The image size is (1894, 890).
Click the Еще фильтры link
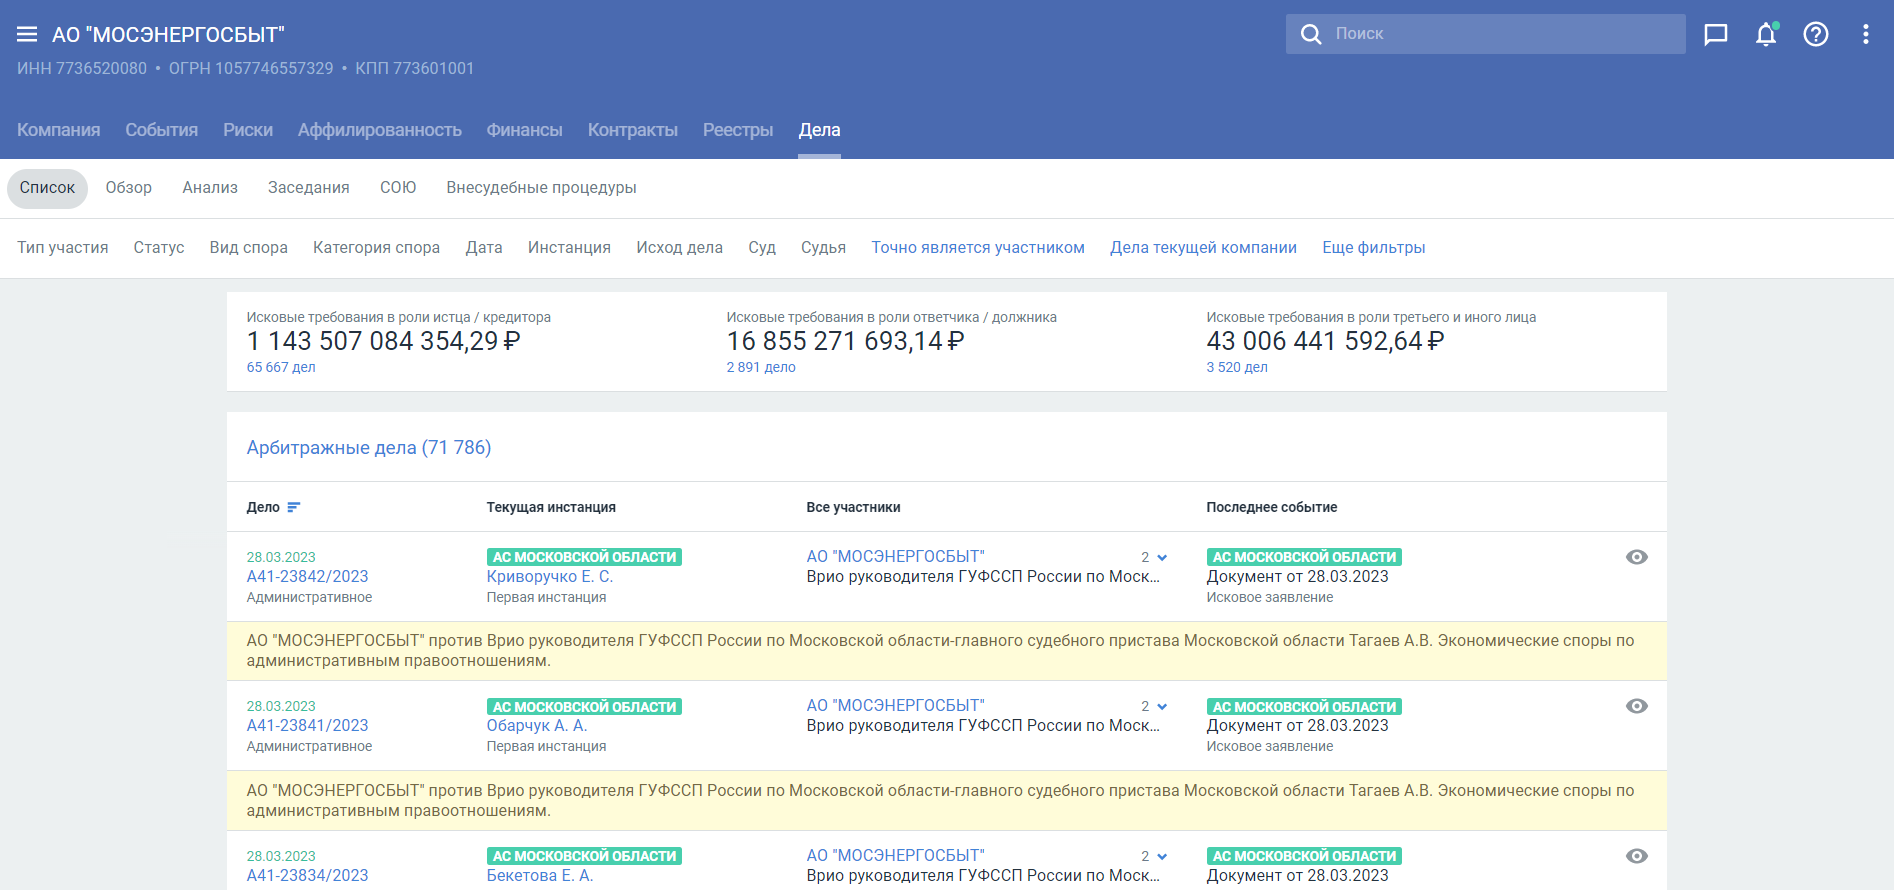(1374, 248)
